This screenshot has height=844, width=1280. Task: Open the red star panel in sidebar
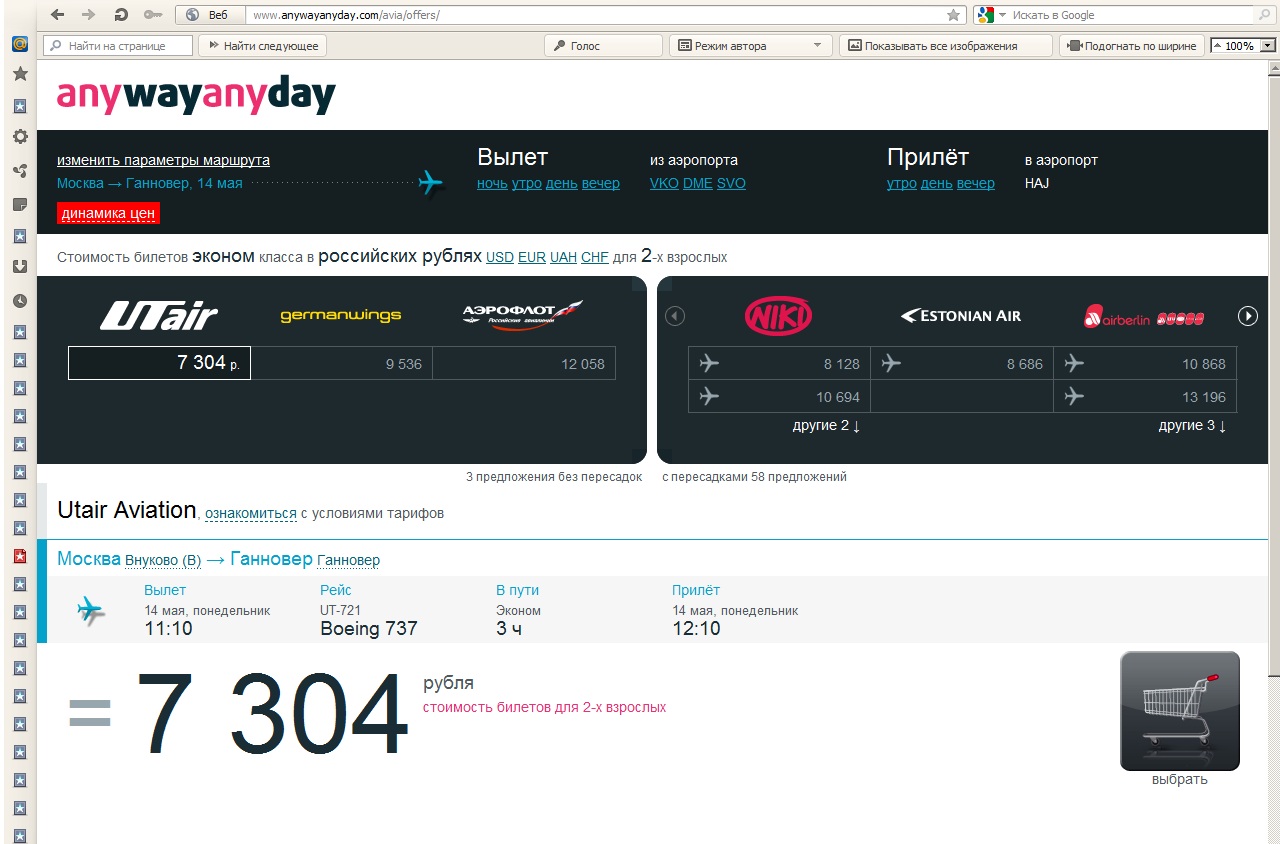[x=19, y=556]
